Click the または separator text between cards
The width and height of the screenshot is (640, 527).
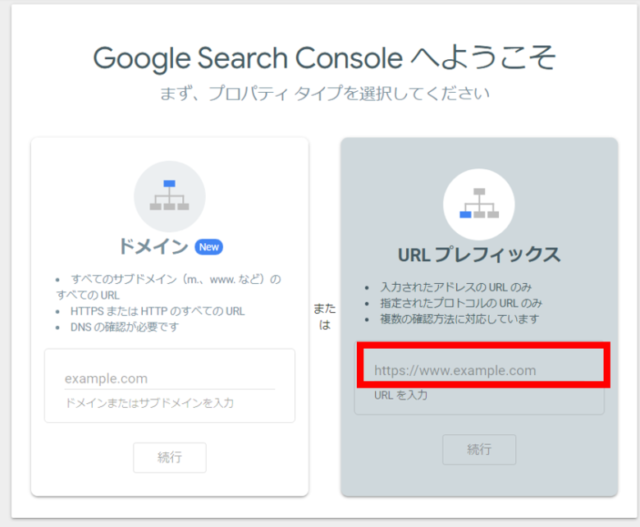point(324,317)
